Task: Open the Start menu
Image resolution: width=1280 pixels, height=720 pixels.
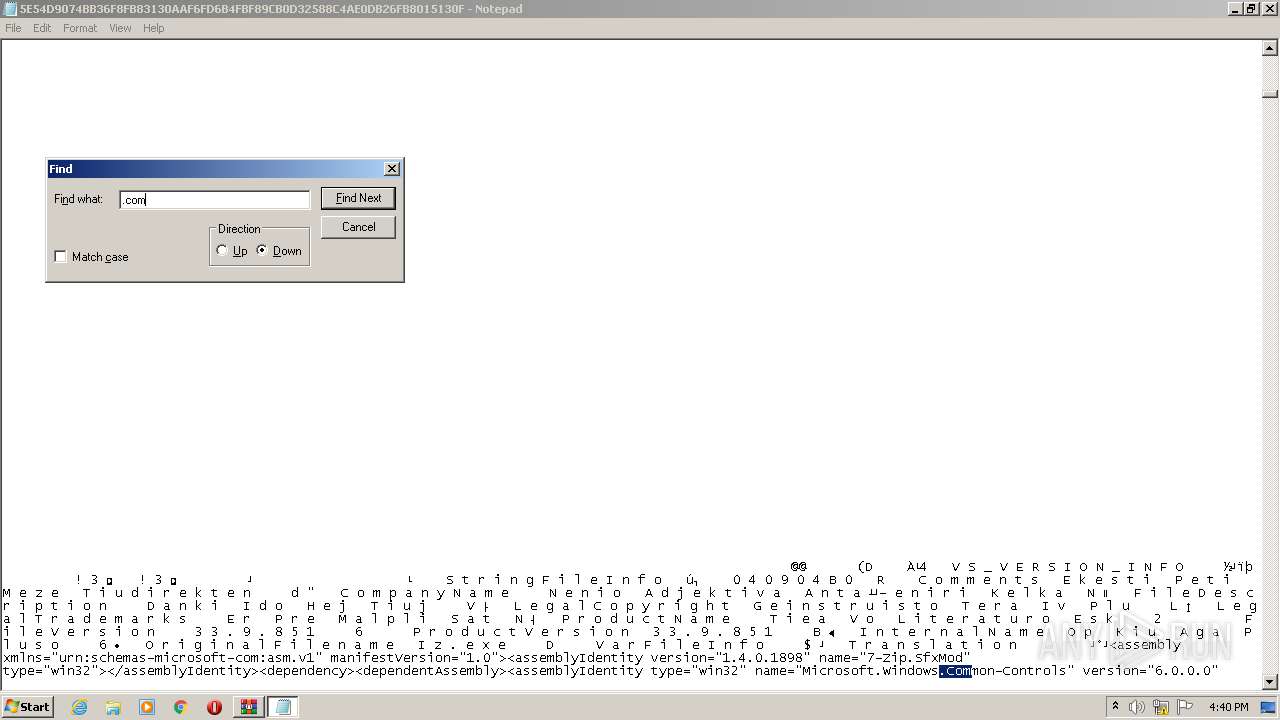Action: 28,707
